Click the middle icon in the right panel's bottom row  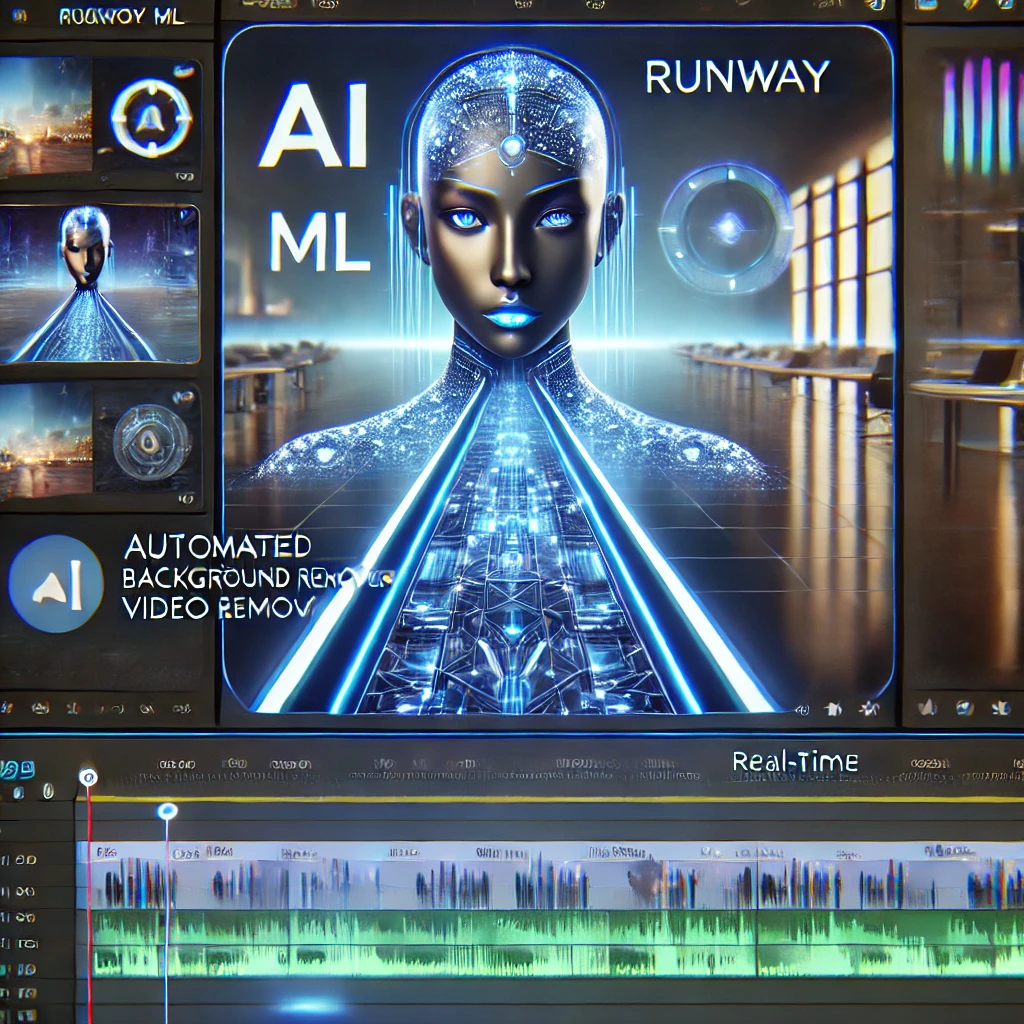pyautogui.click(x=964, y=708)
